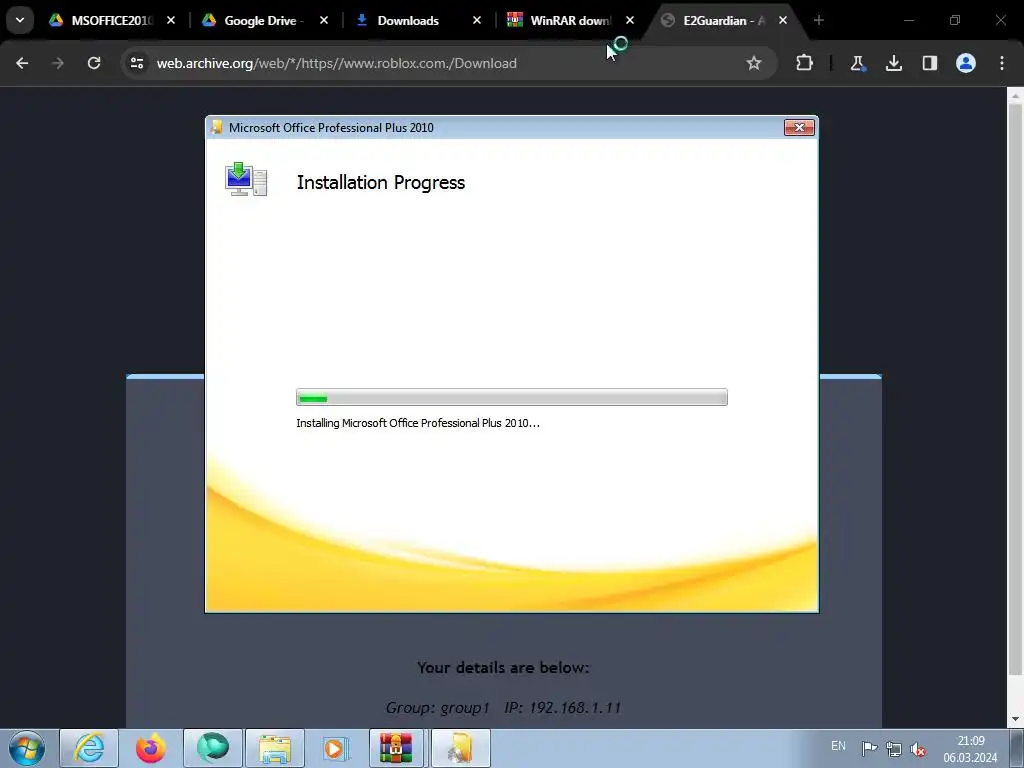This screenshot has height=768, width=1024.
Task: Close the MSOFFICE2010 tab
Action: click(x=171, y=20)
